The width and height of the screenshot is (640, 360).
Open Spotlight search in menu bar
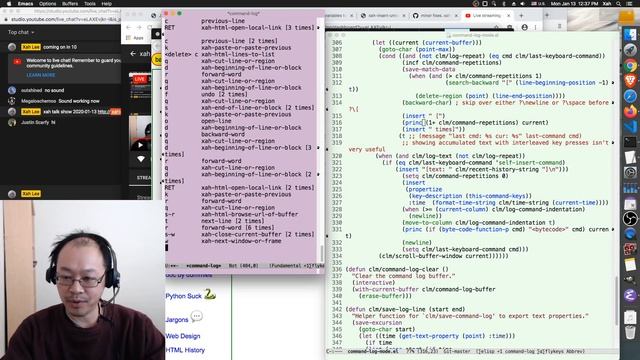[x=619, y=4]
